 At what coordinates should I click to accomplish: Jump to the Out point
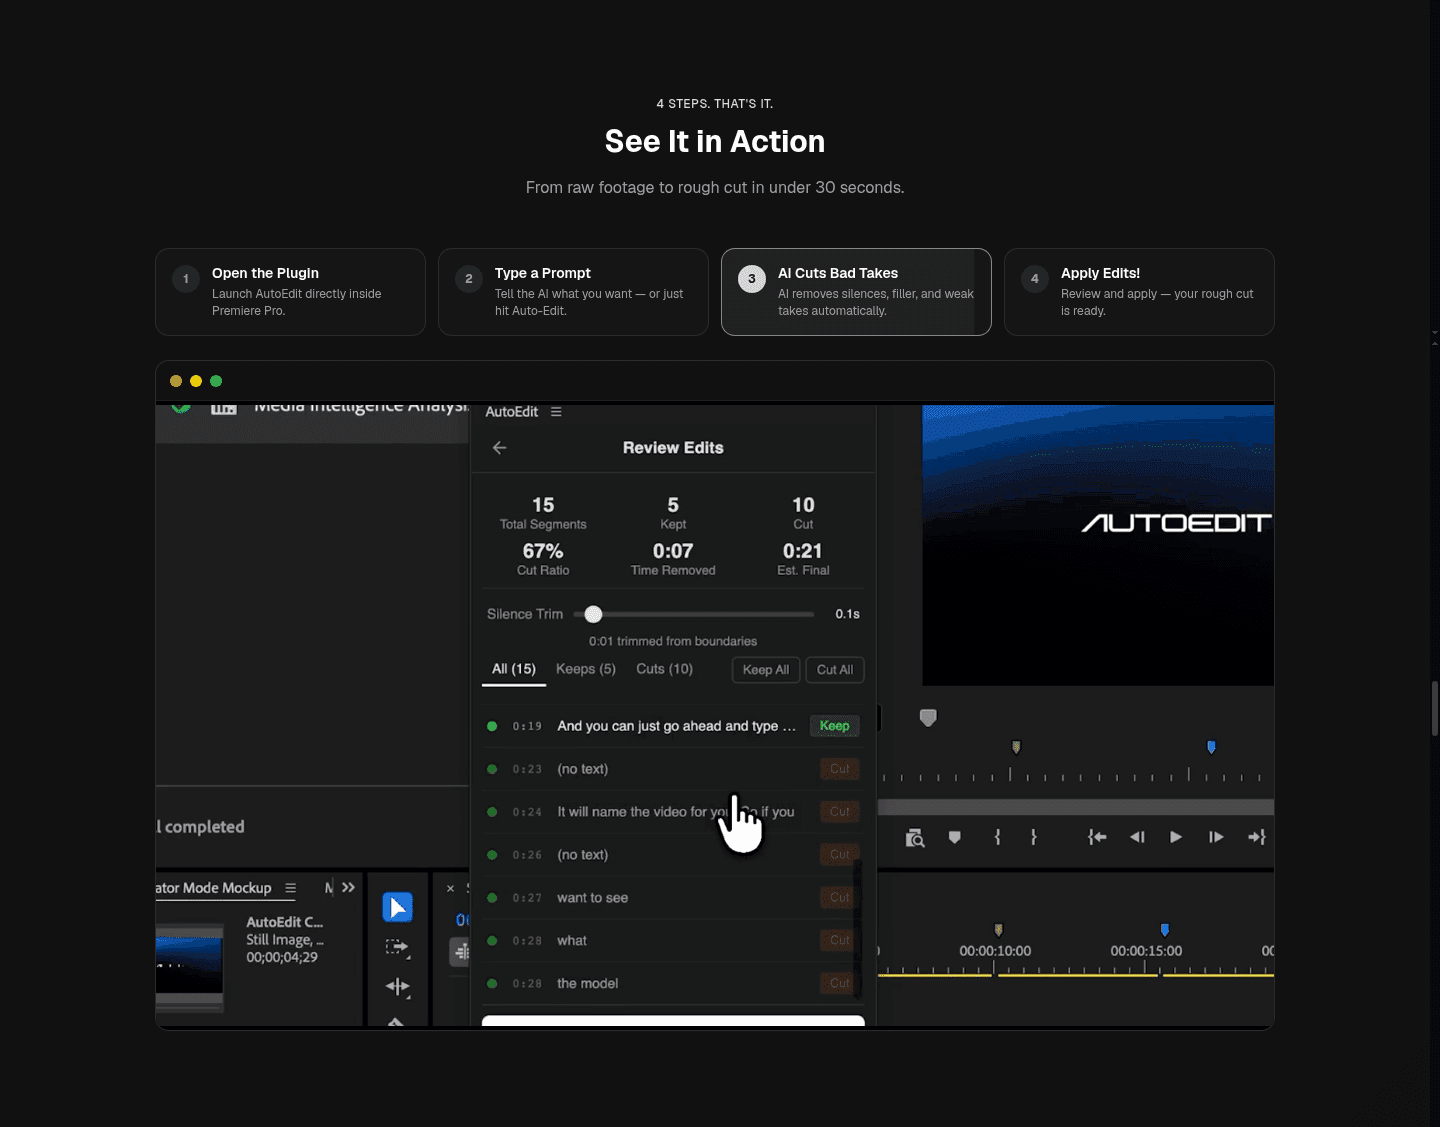click(x=1257, y=837)
